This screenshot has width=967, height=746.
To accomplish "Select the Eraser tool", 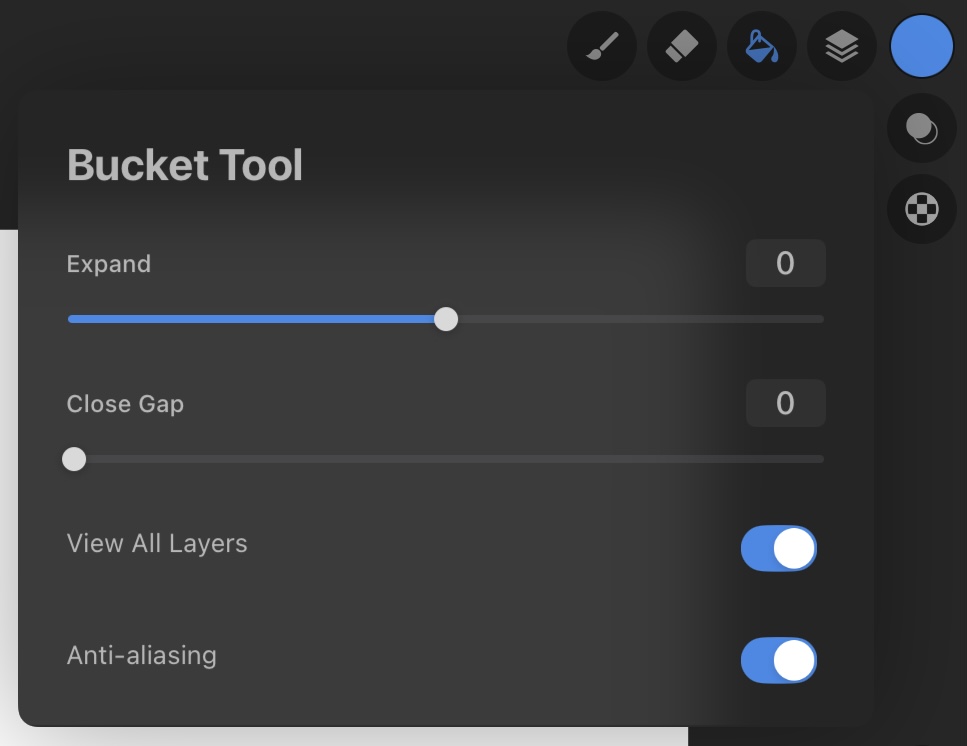I will pyautogui.click(x=681, y=46).
